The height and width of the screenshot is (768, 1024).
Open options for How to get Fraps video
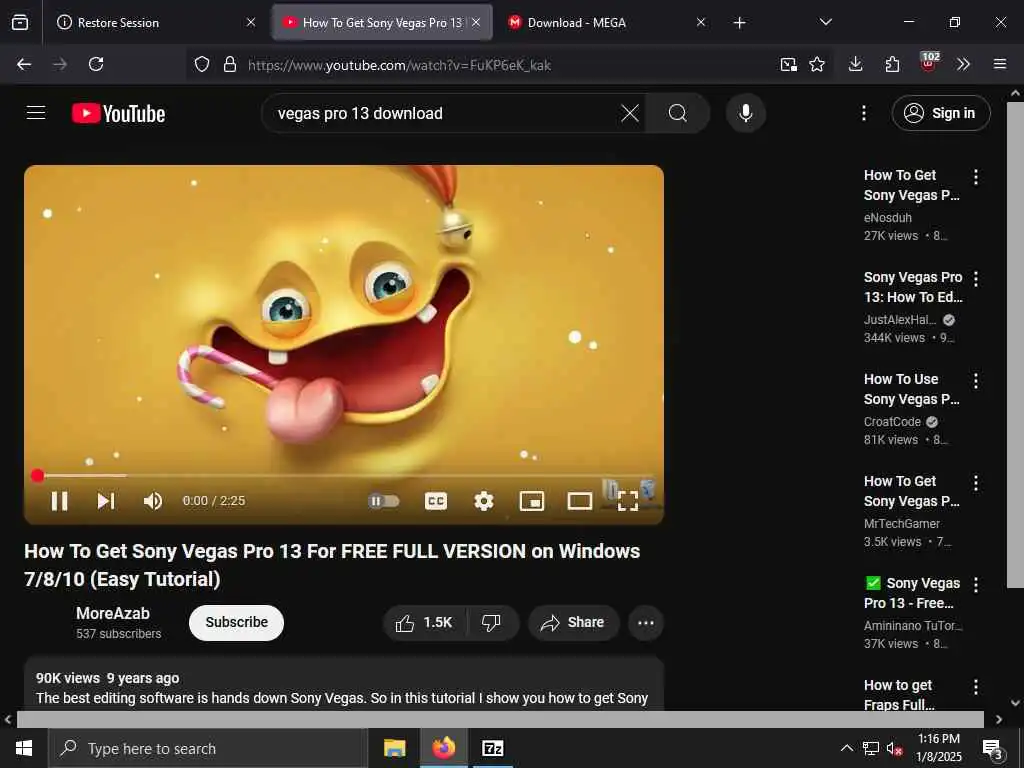tap(976, 687)
